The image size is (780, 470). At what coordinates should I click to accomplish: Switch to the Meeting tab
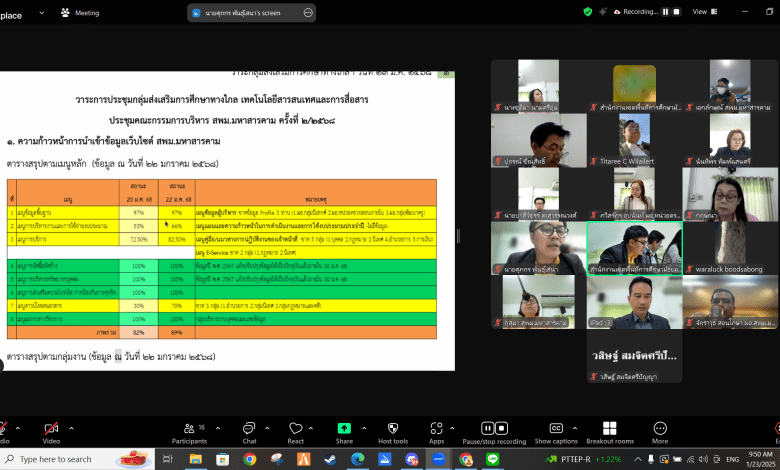click(x=80, y=12)
